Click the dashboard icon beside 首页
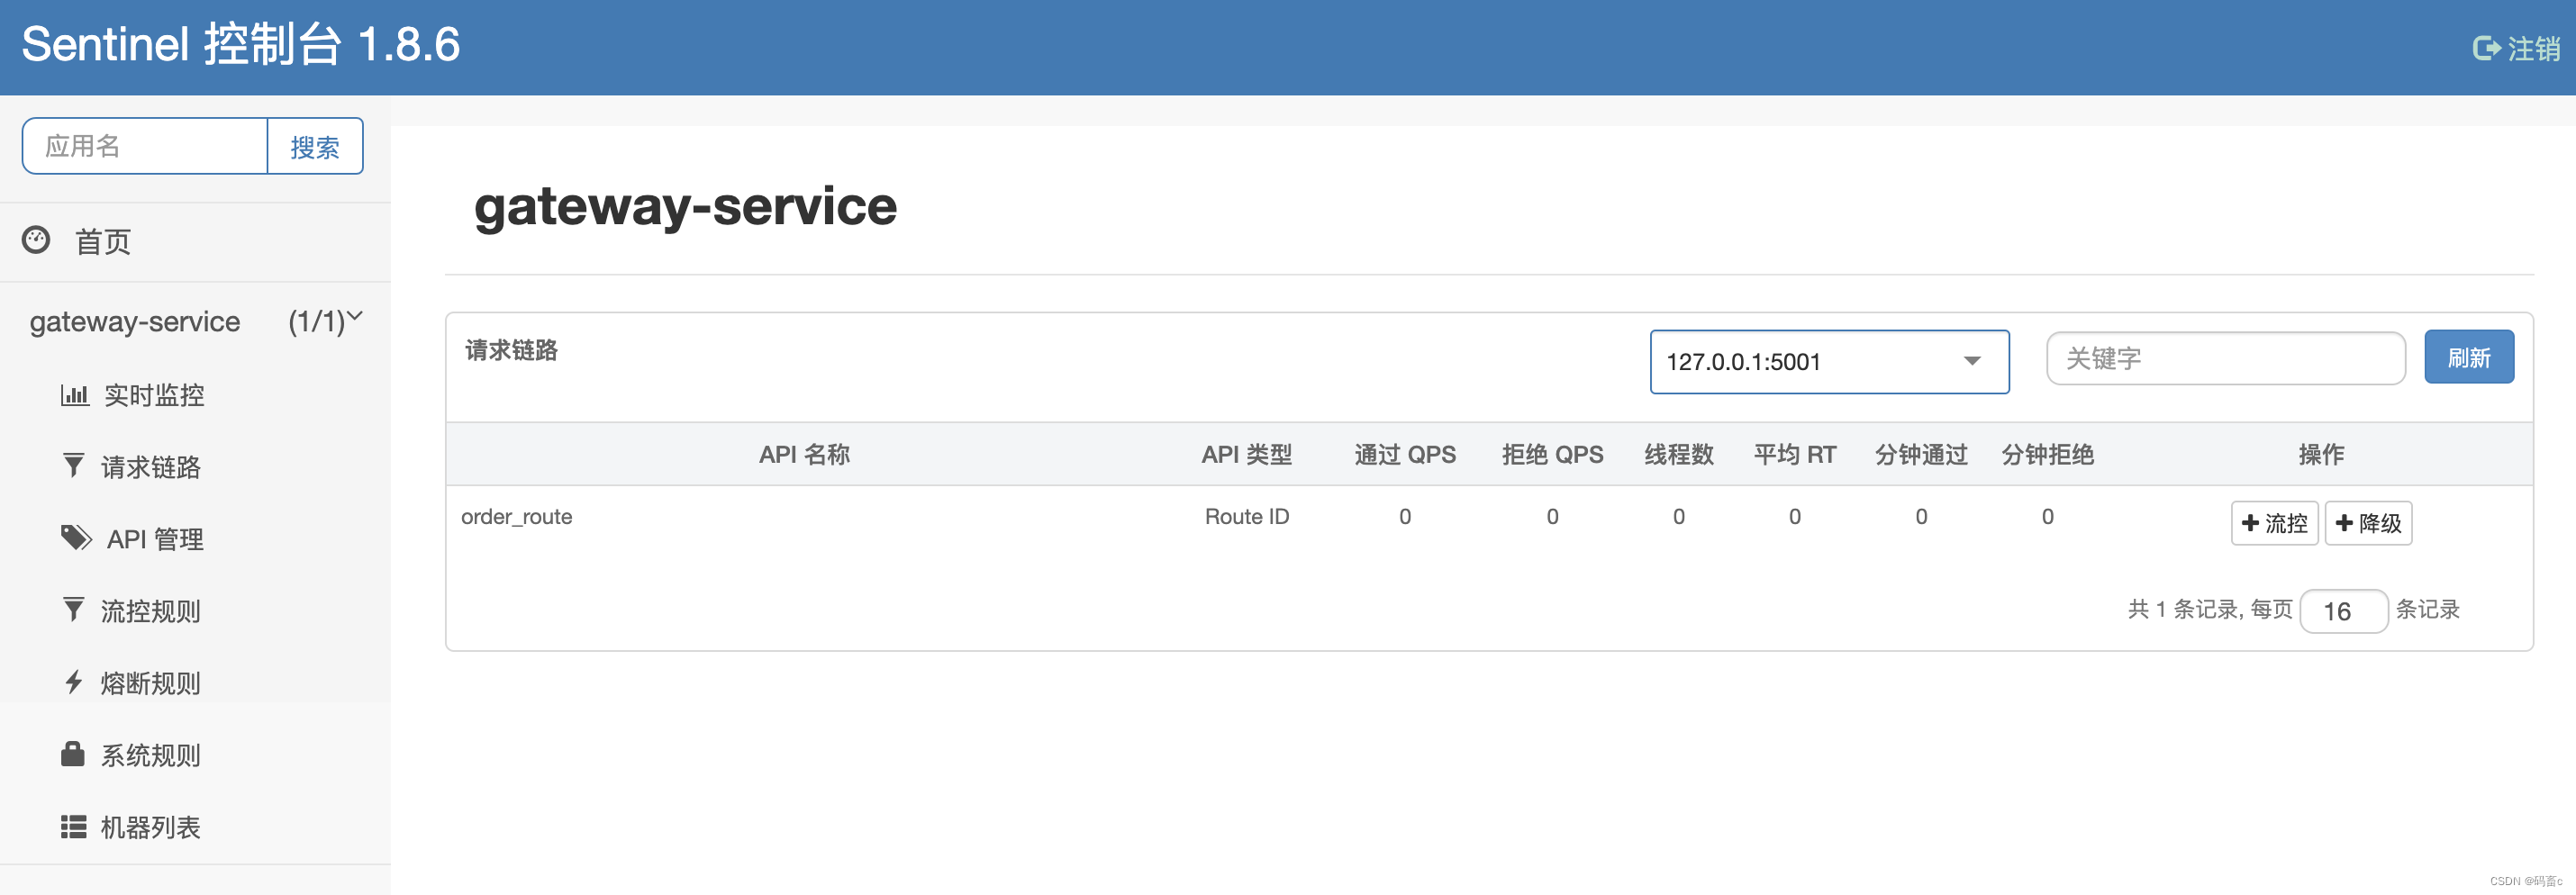This screenshot has height=895, width=2576. click(36, 240)
